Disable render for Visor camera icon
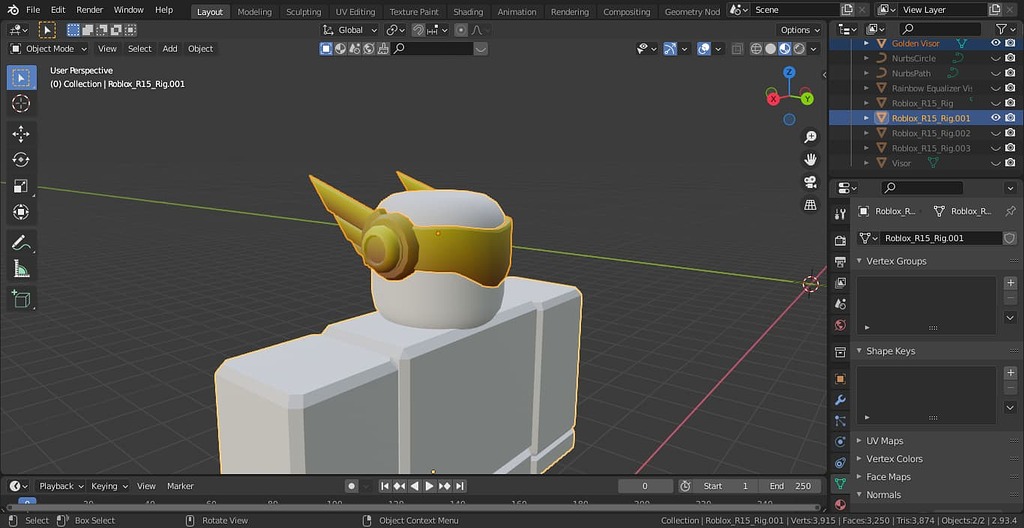Screen dimensions: 1024x528 coord(1010,163)
